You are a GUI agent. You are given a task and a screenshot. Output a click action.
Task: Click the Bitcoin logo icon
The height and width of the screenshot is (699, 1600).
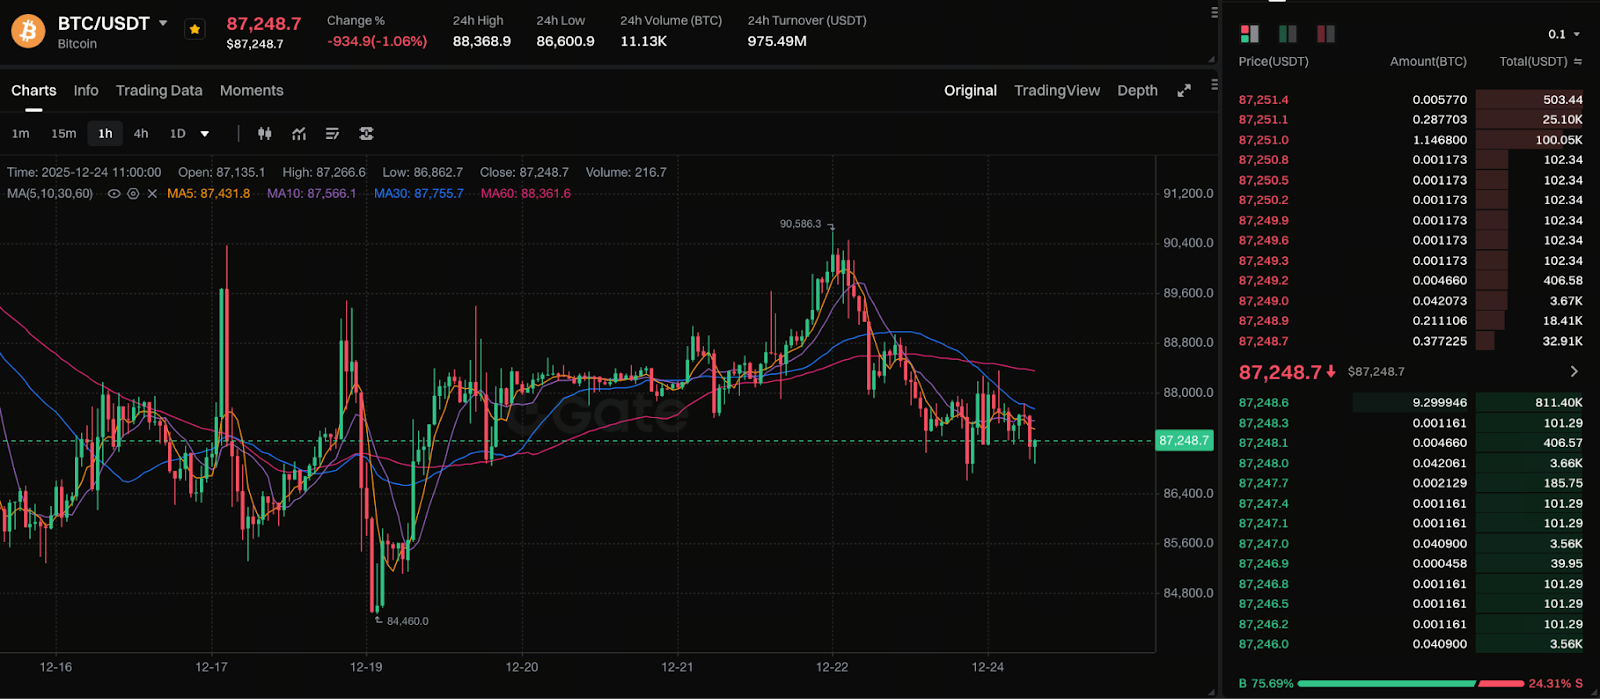[28, 32]
